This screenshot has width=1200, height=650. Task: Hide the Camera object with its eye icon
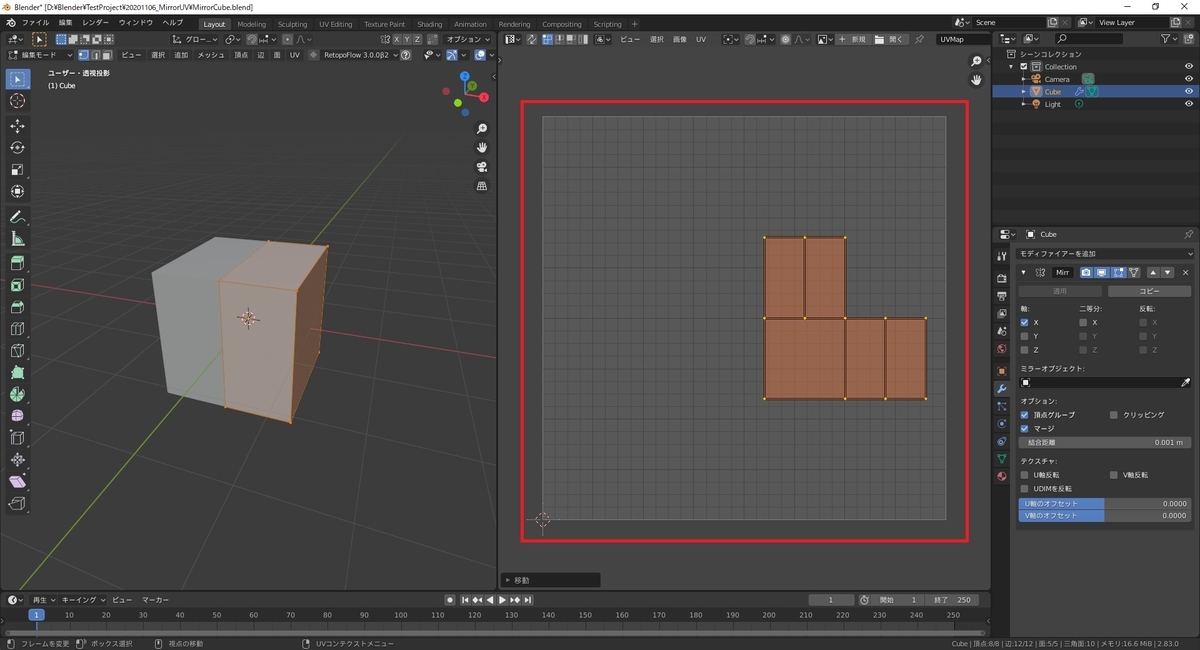[x=1189, y=79]
